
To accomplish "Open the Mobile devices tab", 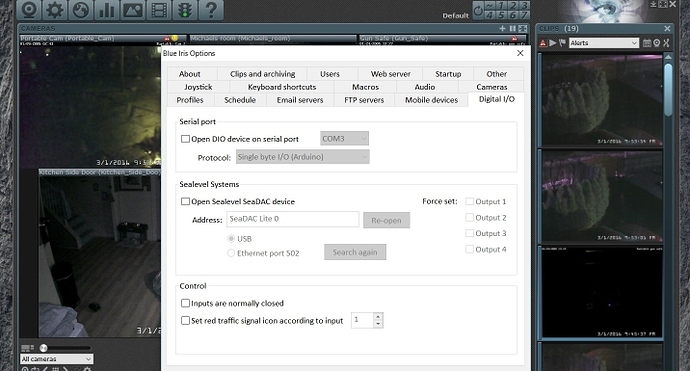I will pyautogui.click(x=431, y=100).
